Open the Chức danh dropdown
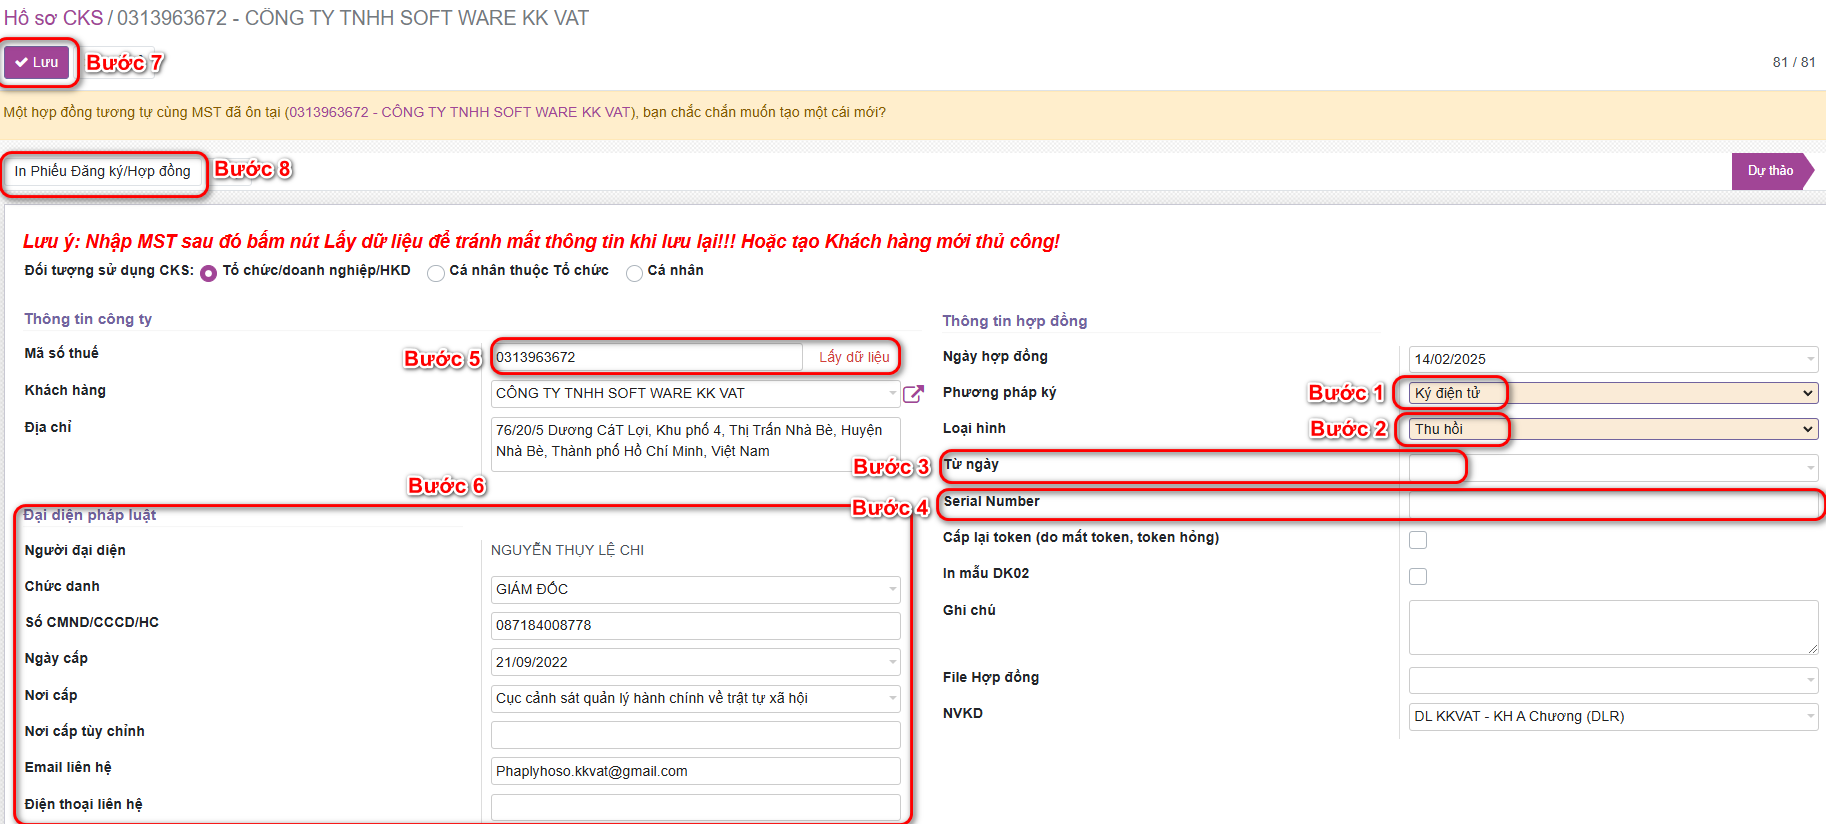 point(695,589)
